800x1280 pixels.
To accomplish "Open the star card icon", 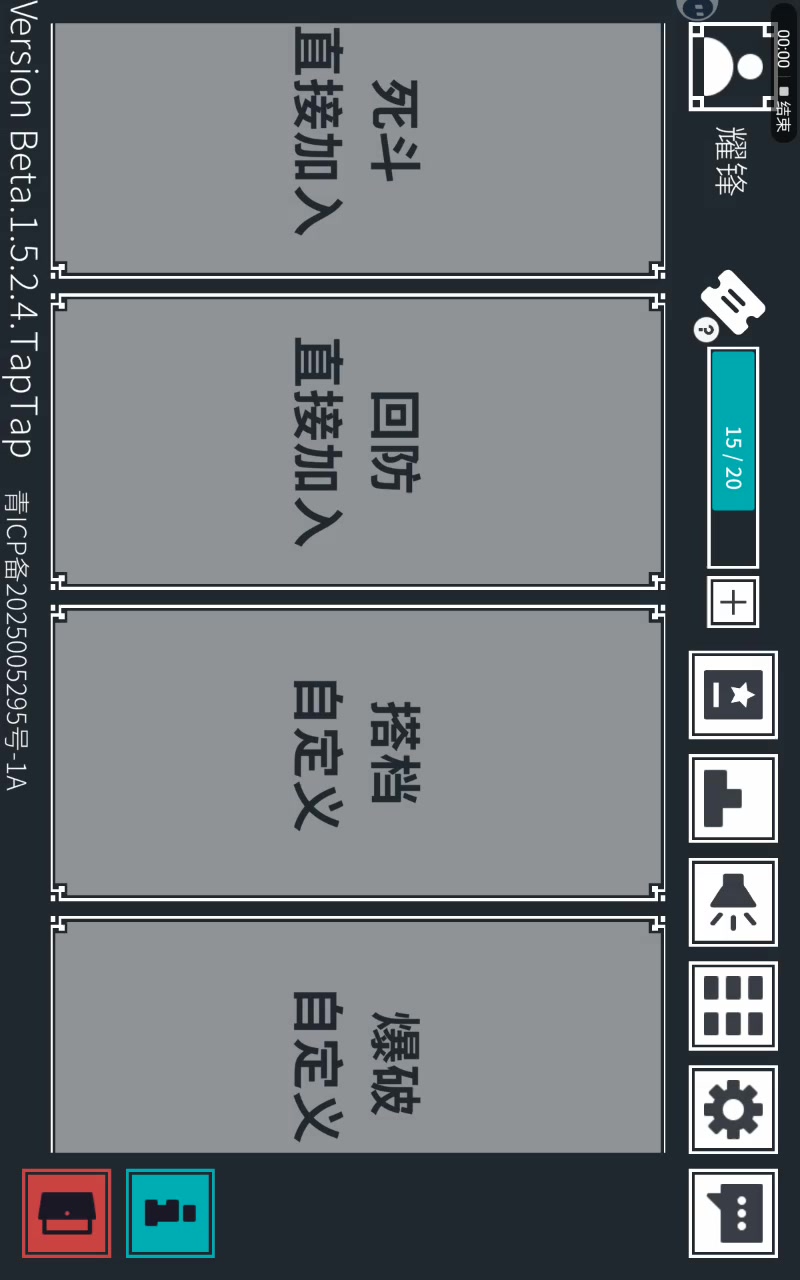I will click(733, 695).
